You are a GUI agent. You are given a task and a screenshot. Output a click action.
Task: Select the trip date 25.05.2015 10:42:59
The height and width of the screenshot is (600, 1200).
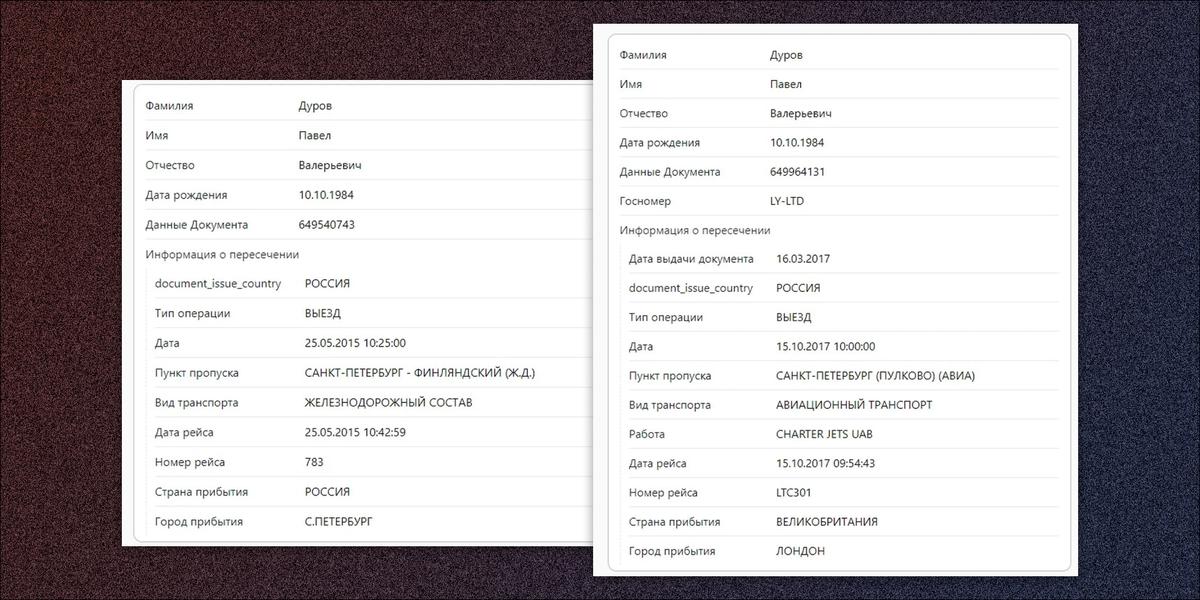[355, 432]
